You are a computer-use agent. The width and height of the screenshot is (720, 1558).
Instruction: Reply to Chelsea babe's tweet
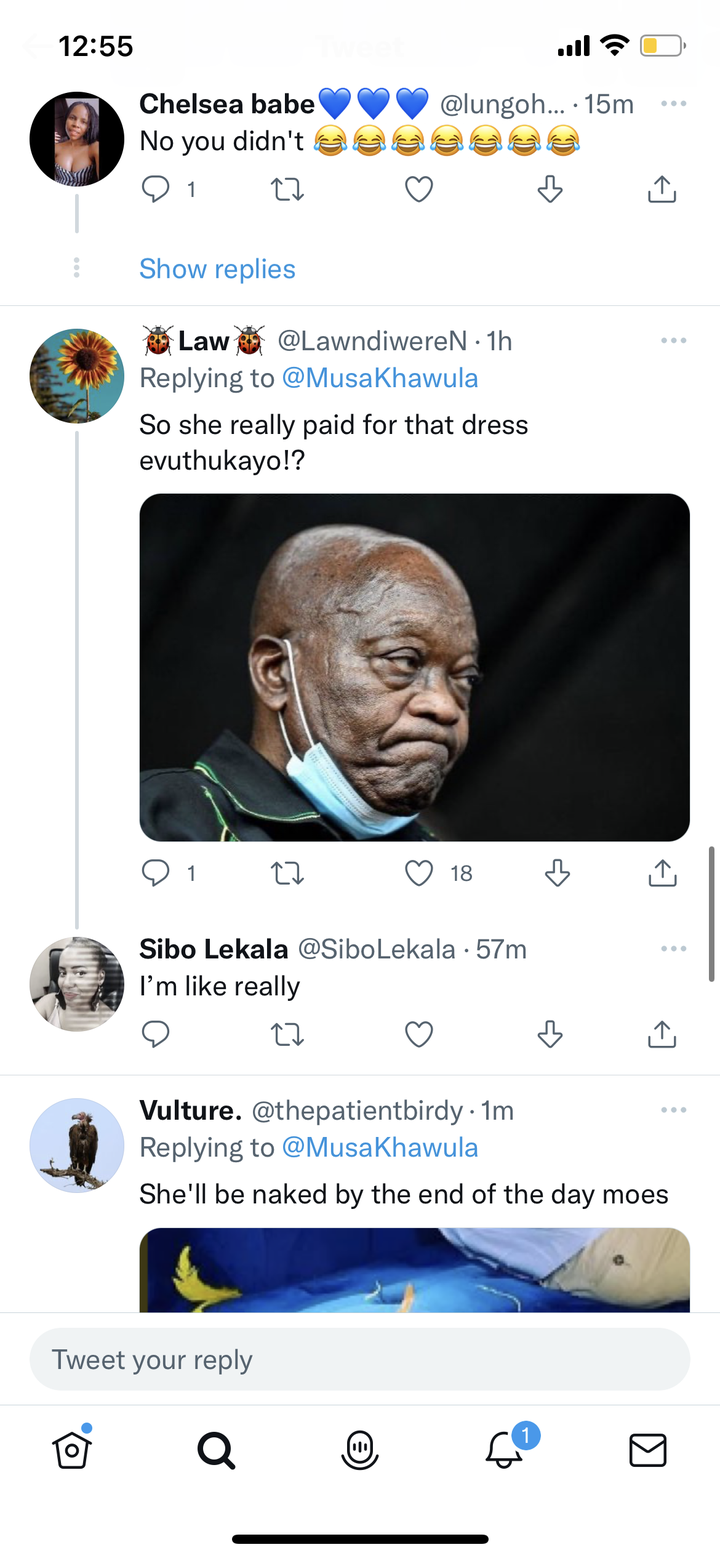point(156,189)
